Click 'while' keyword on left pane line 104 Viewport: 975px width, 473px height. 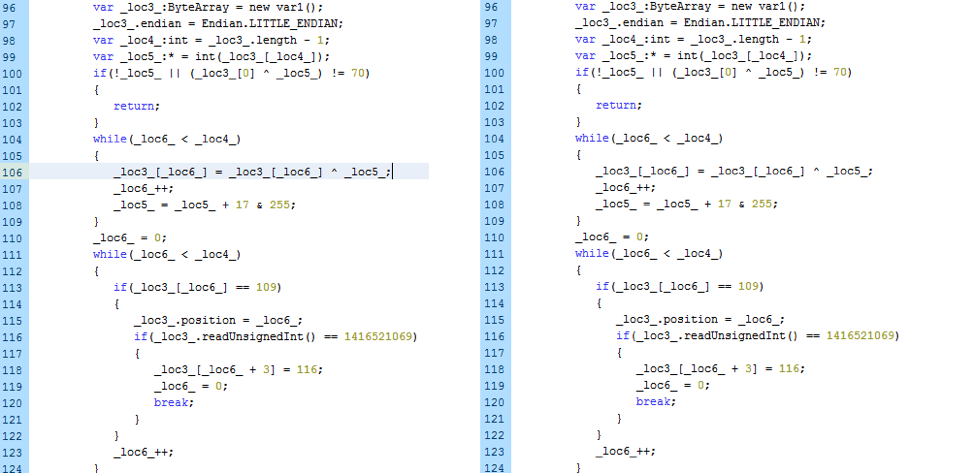click(110, 139)
